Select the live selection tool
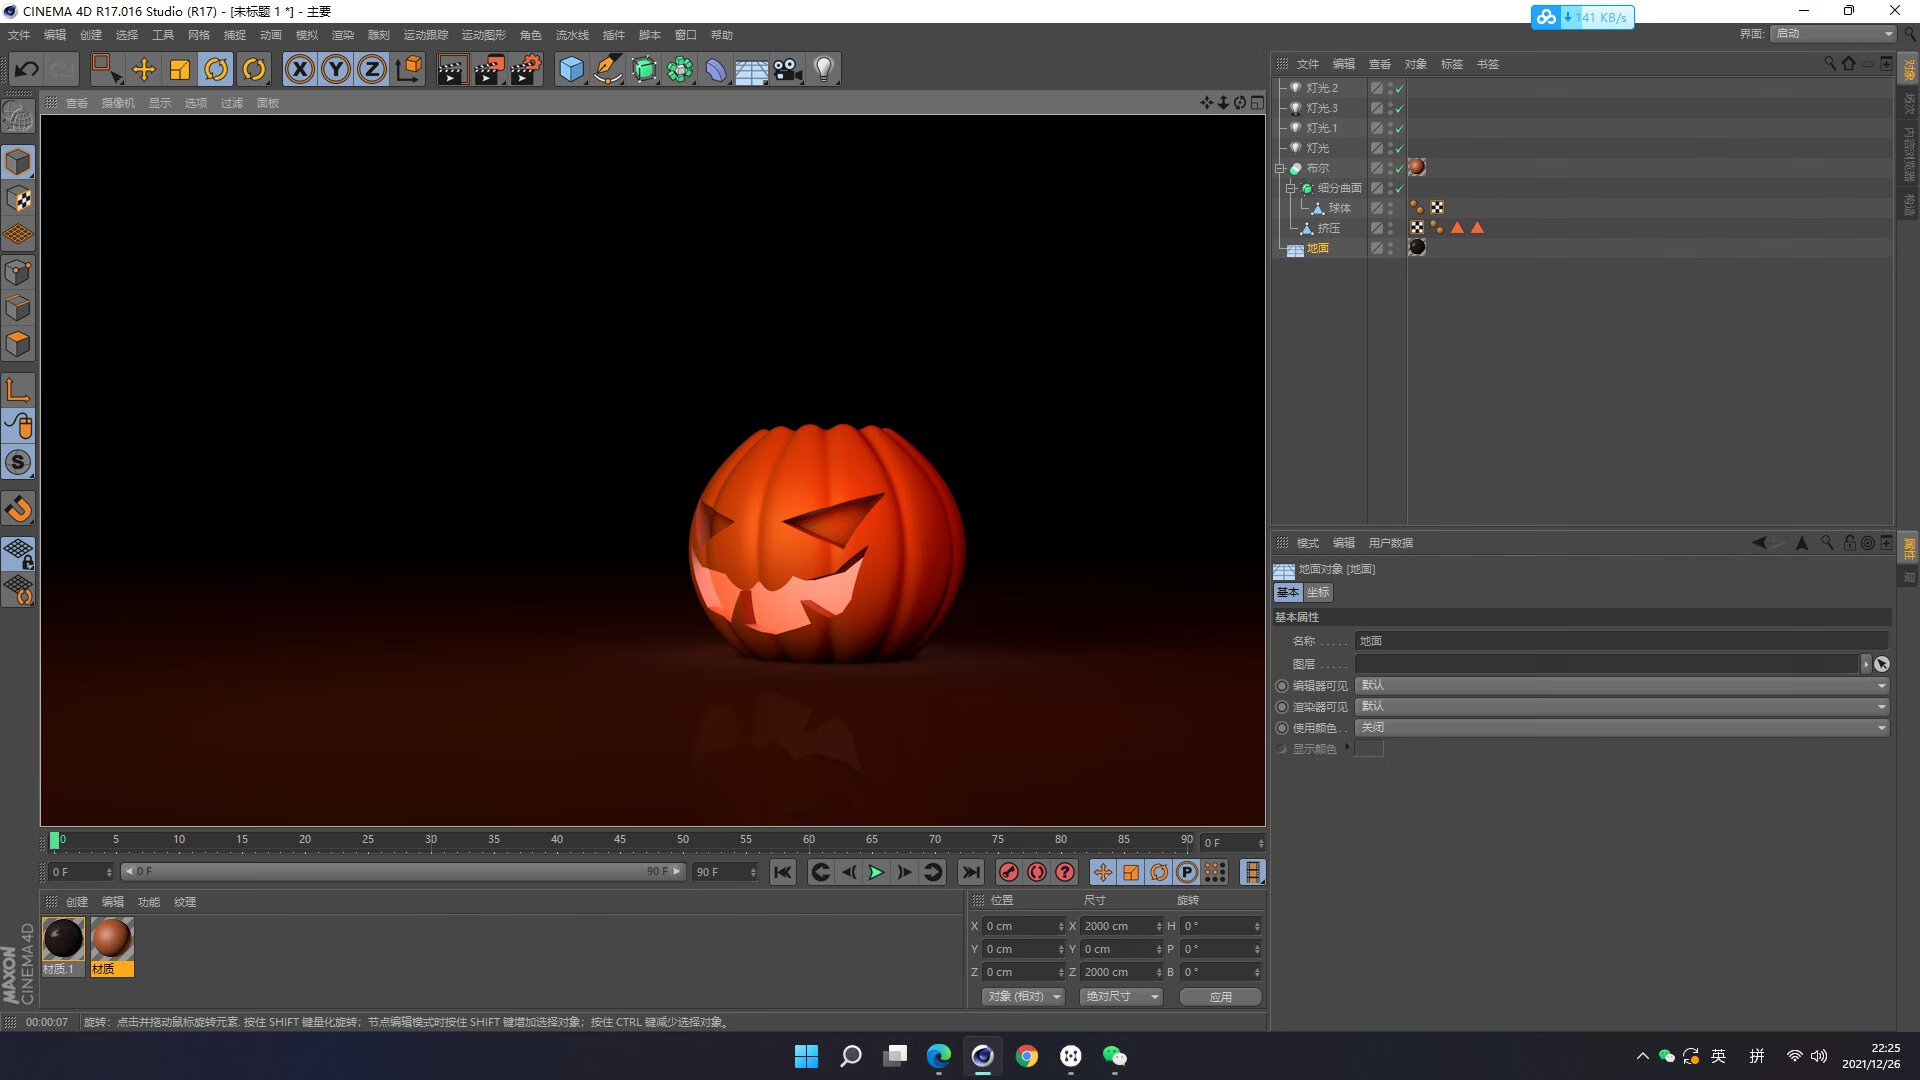 click(x=106, y=69)
